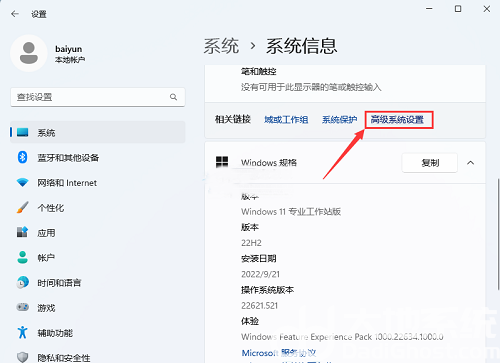
Task: Click the accessibility figure icon
Action: (22, 332)
